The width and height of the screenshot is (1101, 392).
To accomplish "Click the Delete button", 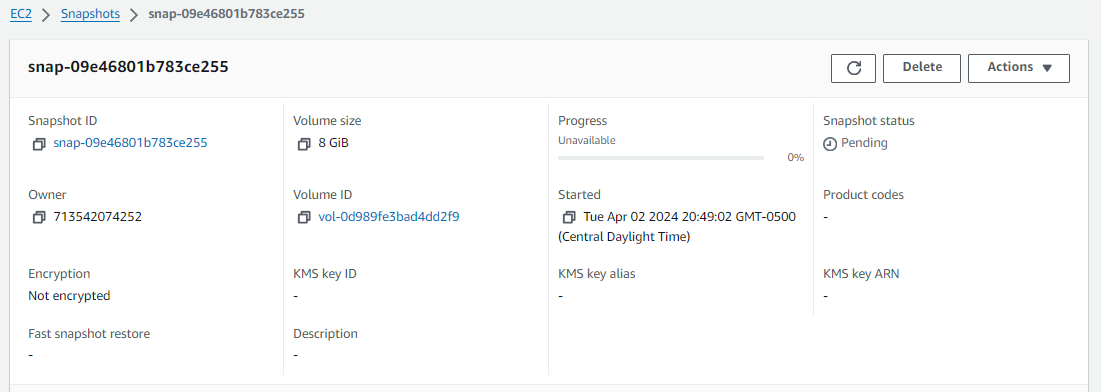I will (922, 68).
